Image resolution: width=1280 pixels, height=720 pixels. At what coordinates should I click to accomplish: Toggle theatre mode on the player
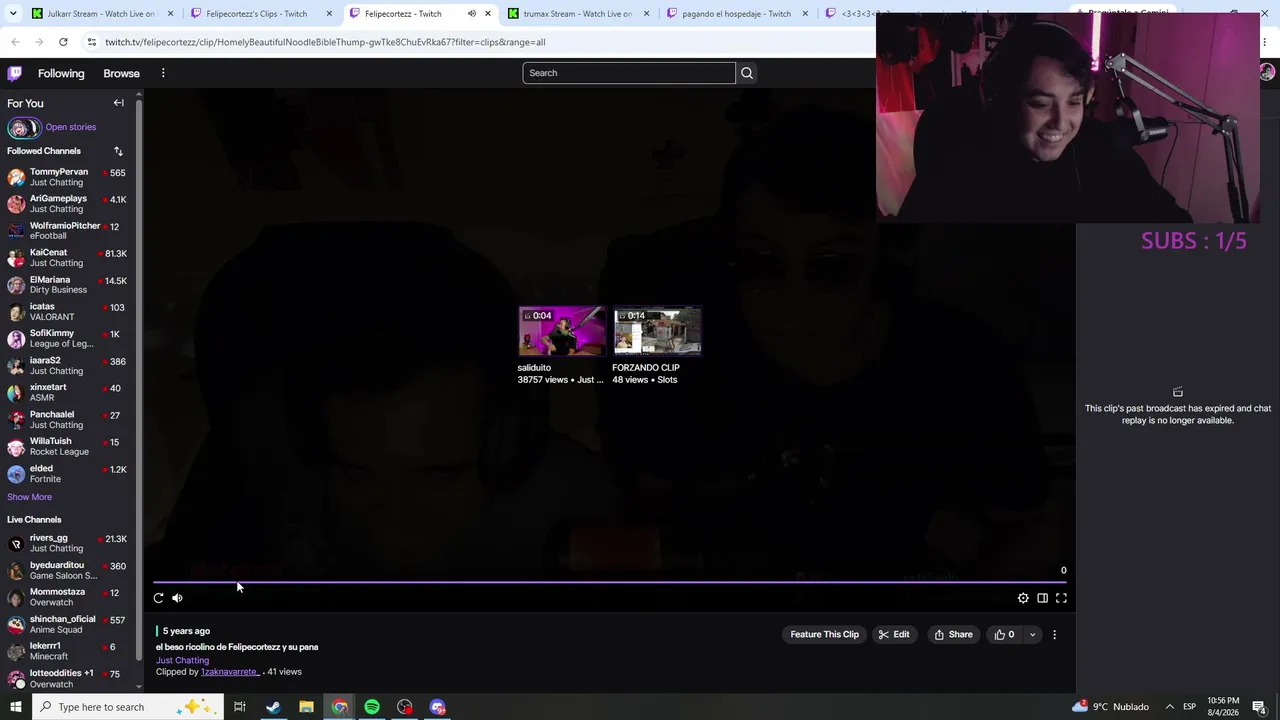coord(1042,598)
